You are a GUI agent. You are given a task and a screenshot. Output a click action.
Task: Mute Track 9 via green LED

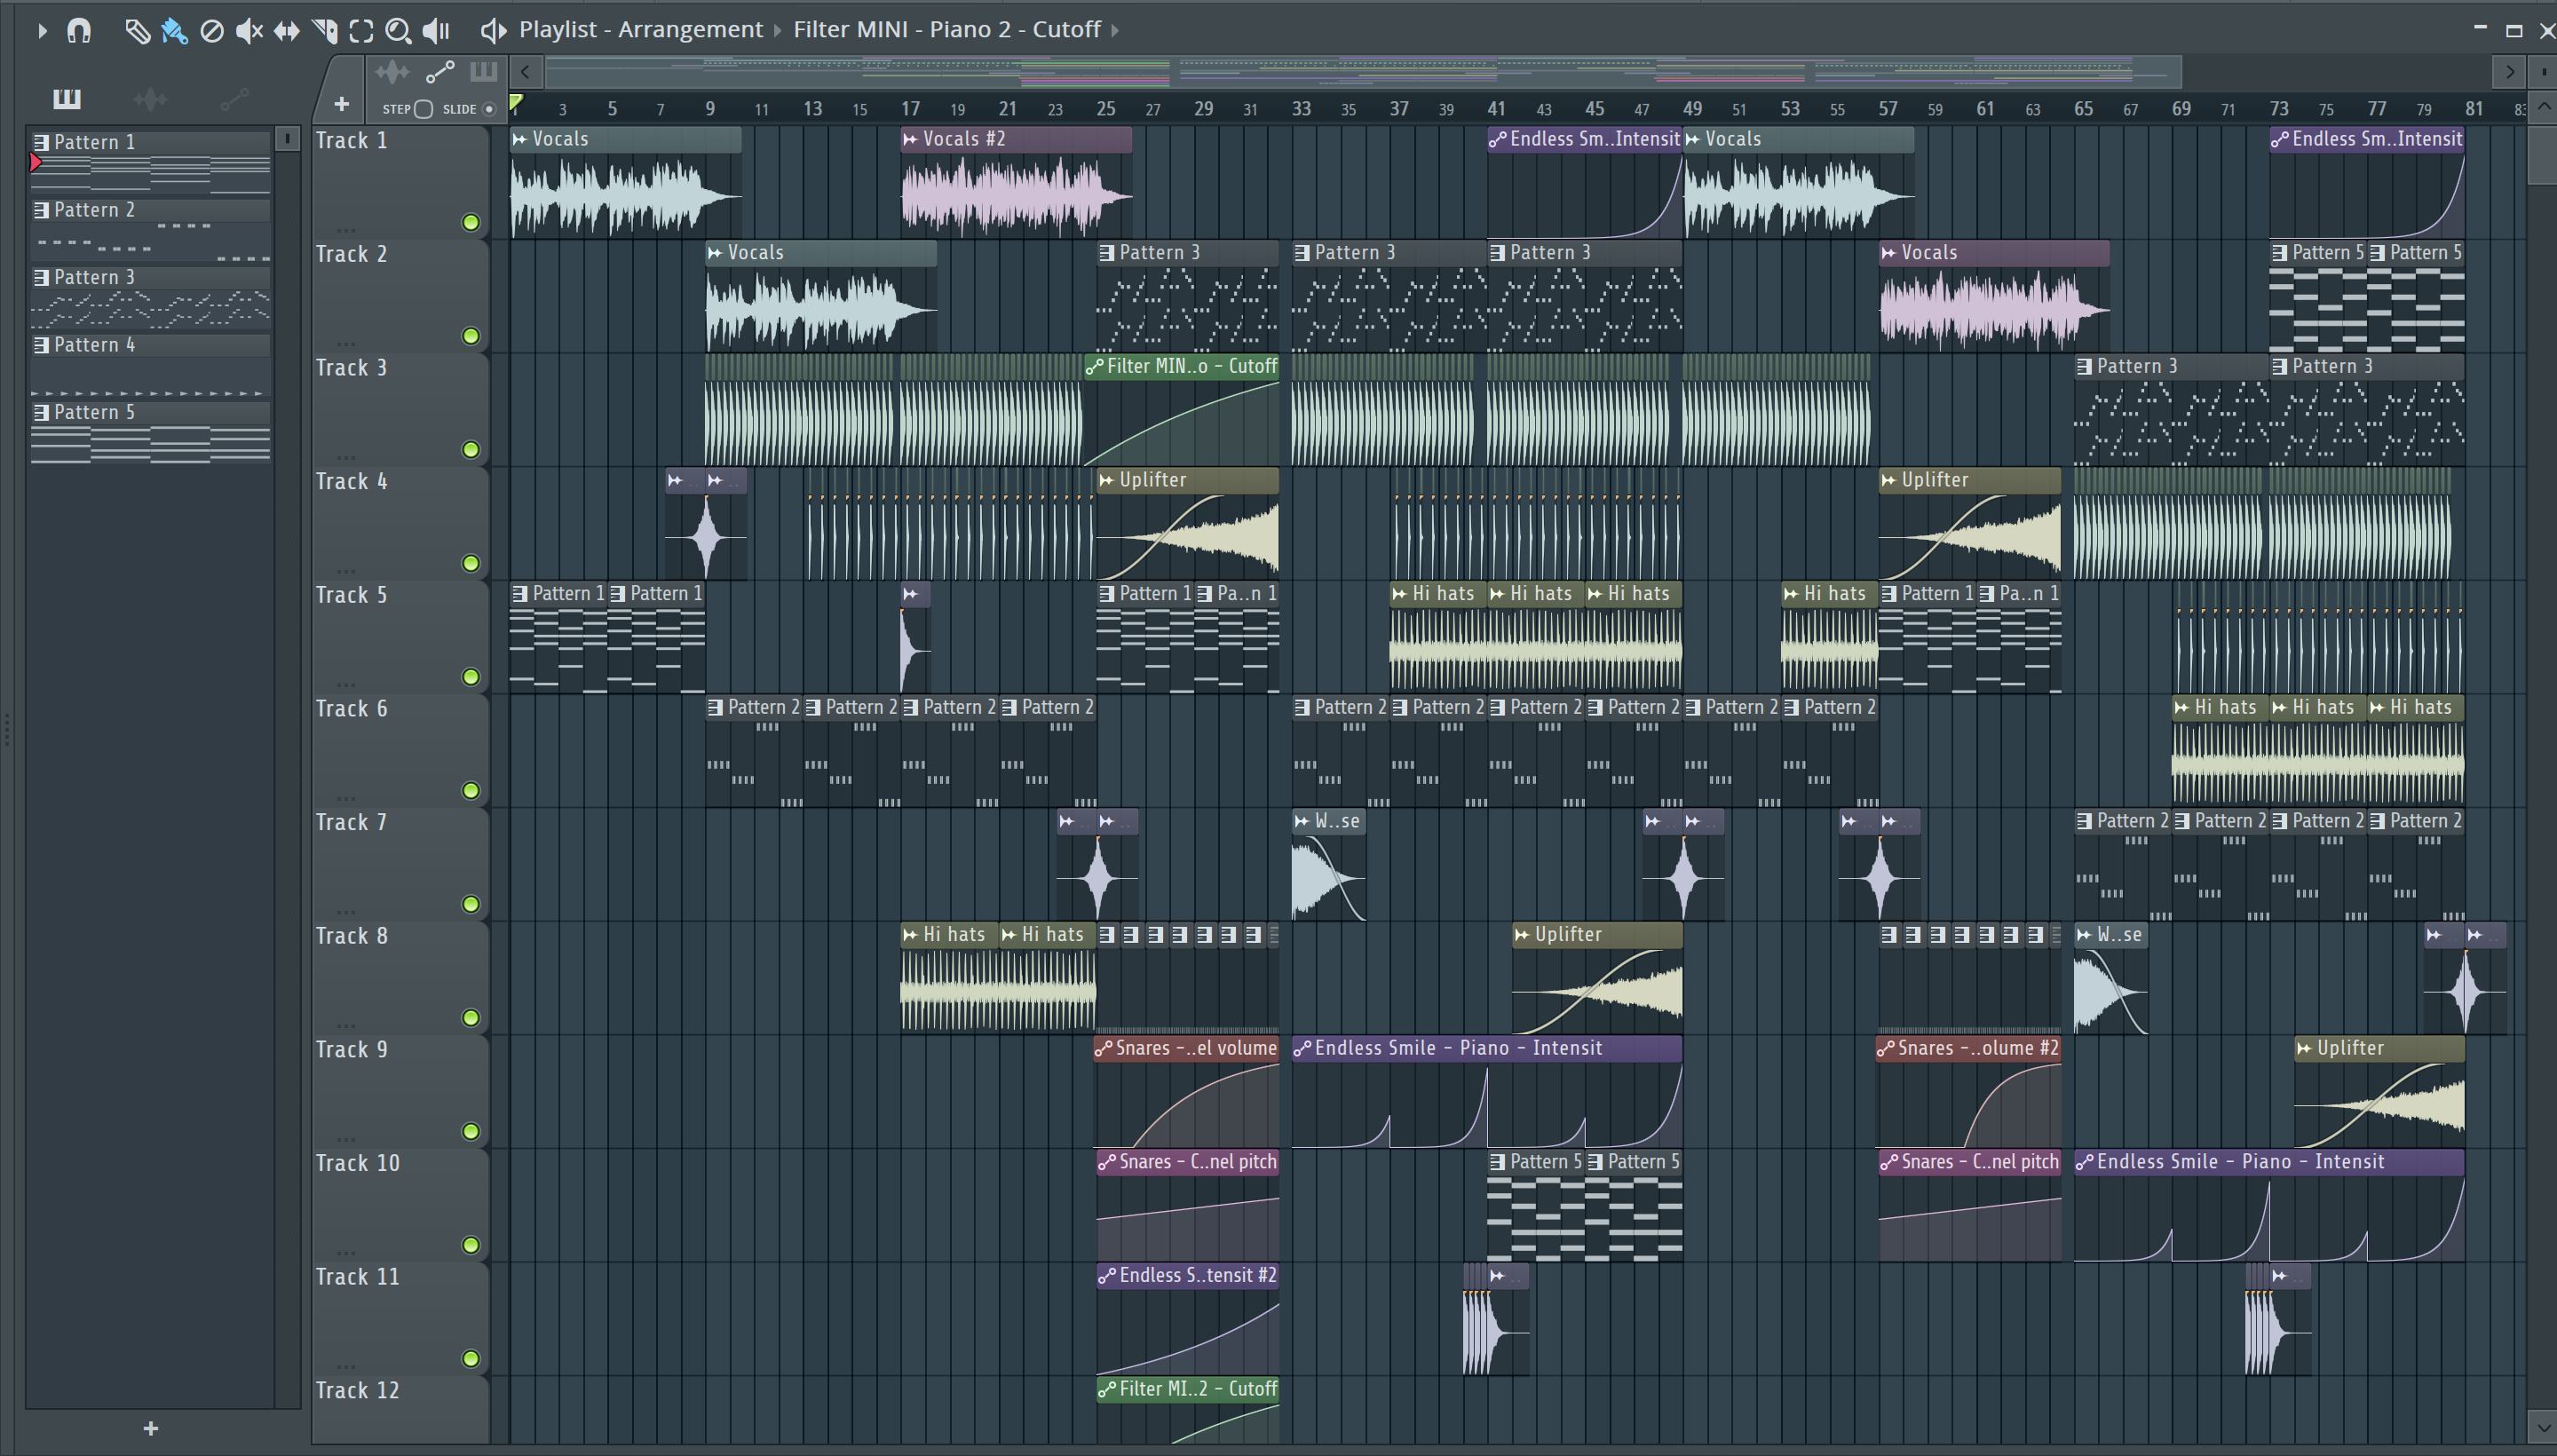[x=471, y=1131]
